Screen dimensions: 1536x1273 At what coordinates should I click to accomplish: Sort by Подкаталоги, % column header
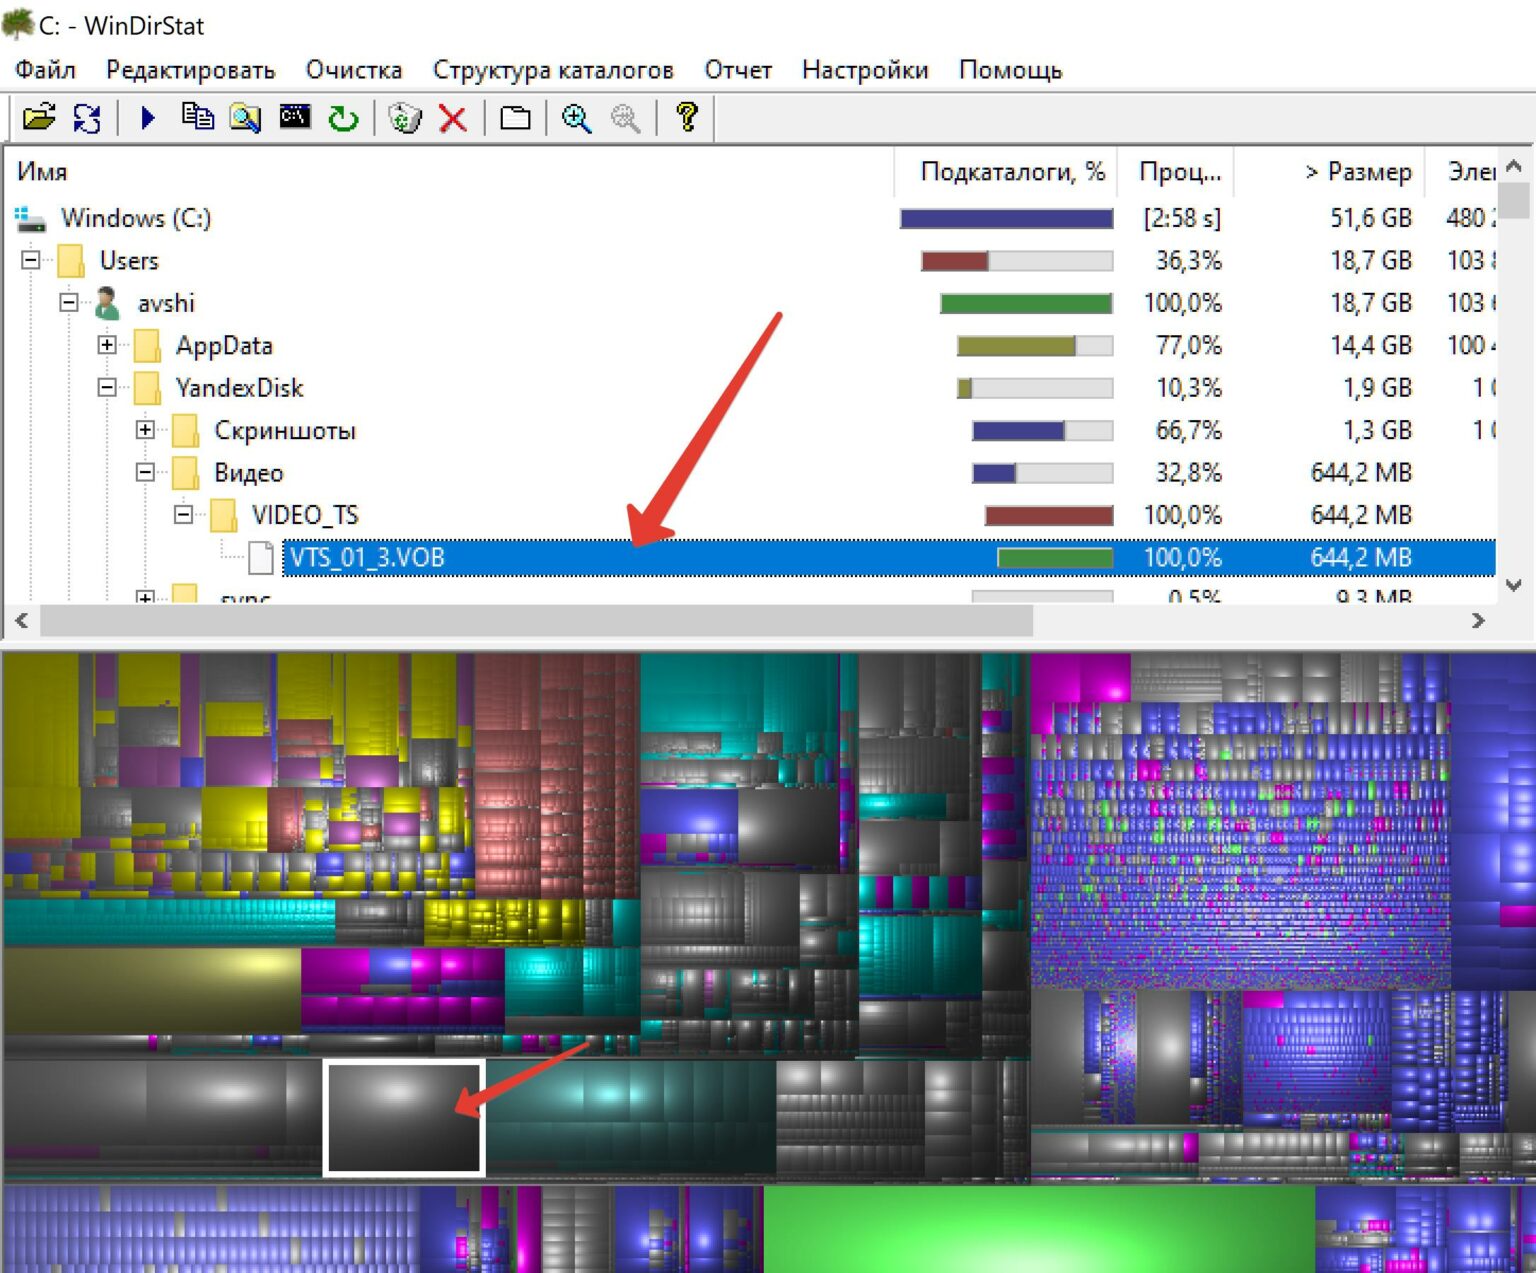pos(1005,172)
